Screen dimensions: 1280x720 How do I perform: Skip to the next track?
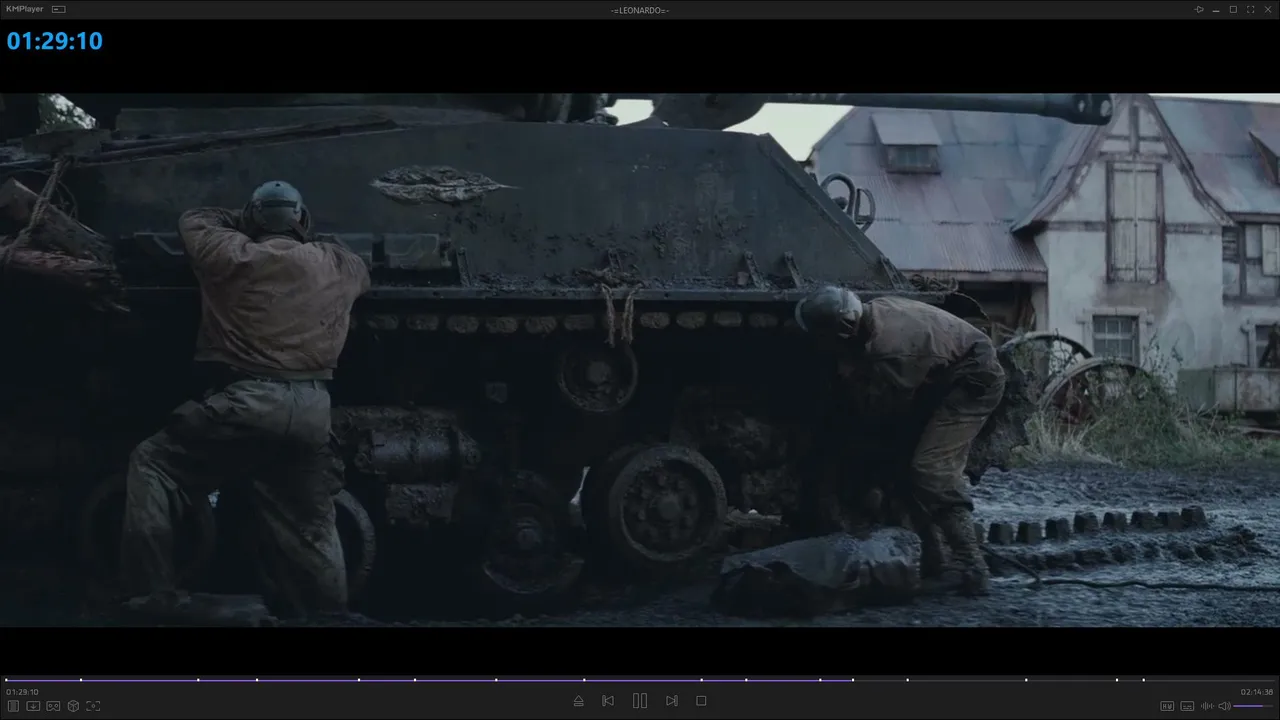click(672, 701)
